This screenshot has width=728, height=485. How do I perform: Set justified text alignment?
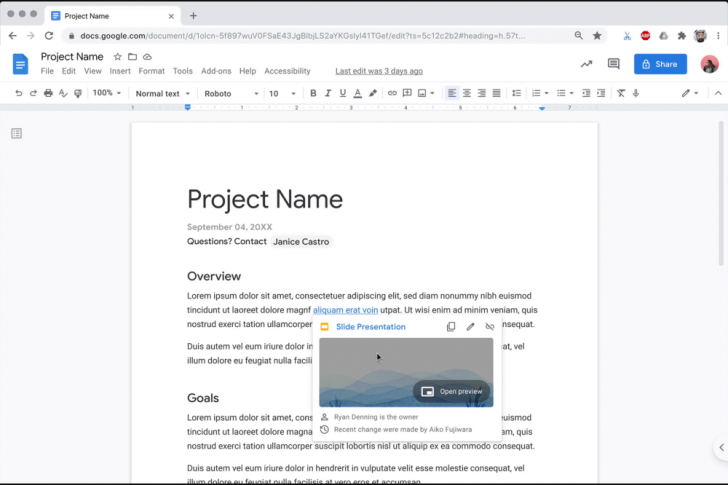point(496,93)
